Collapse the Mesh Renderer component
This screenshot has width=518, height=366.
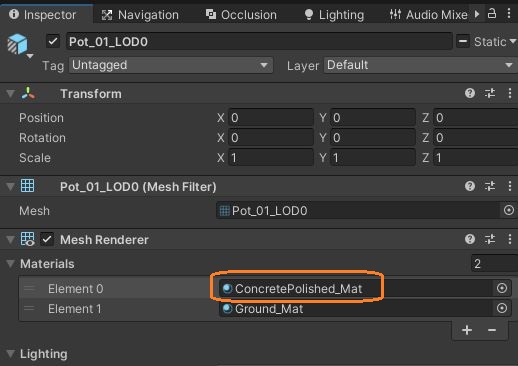(x=10, y=240)
